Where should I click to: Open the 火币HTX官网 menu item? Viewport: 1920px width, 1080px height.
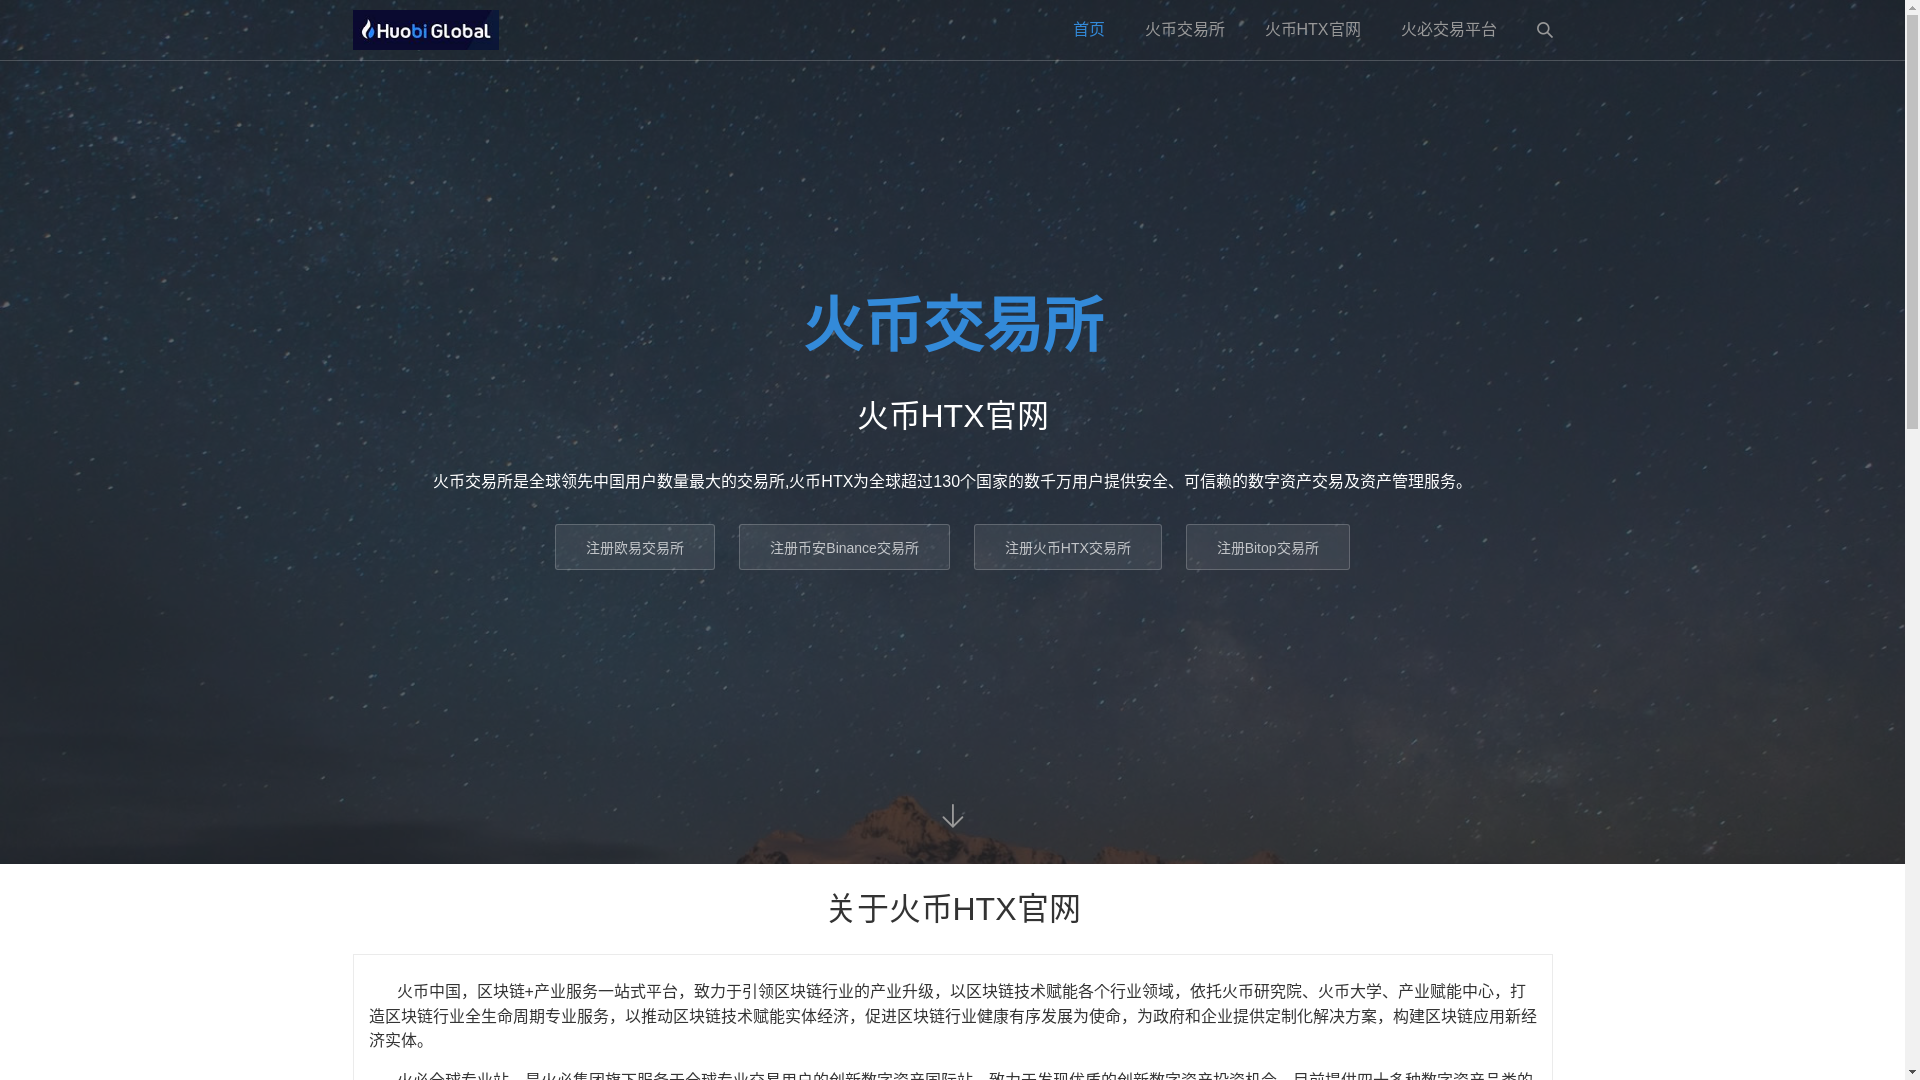click(x=1312, y=30)
